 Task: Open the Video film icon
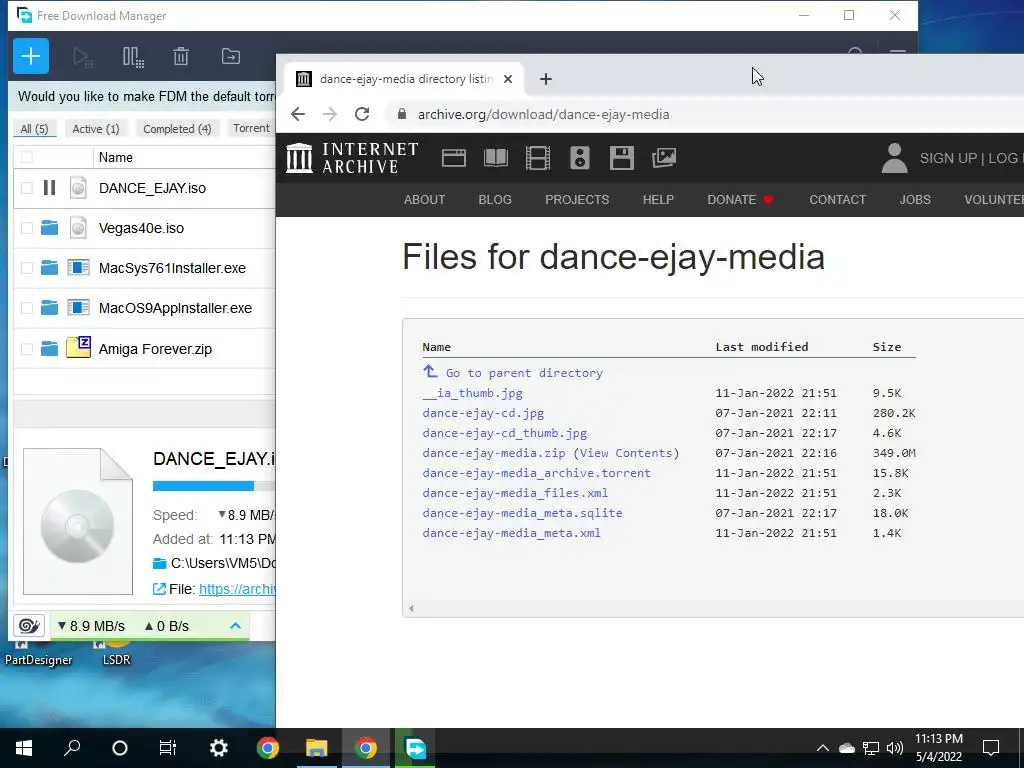537,158
